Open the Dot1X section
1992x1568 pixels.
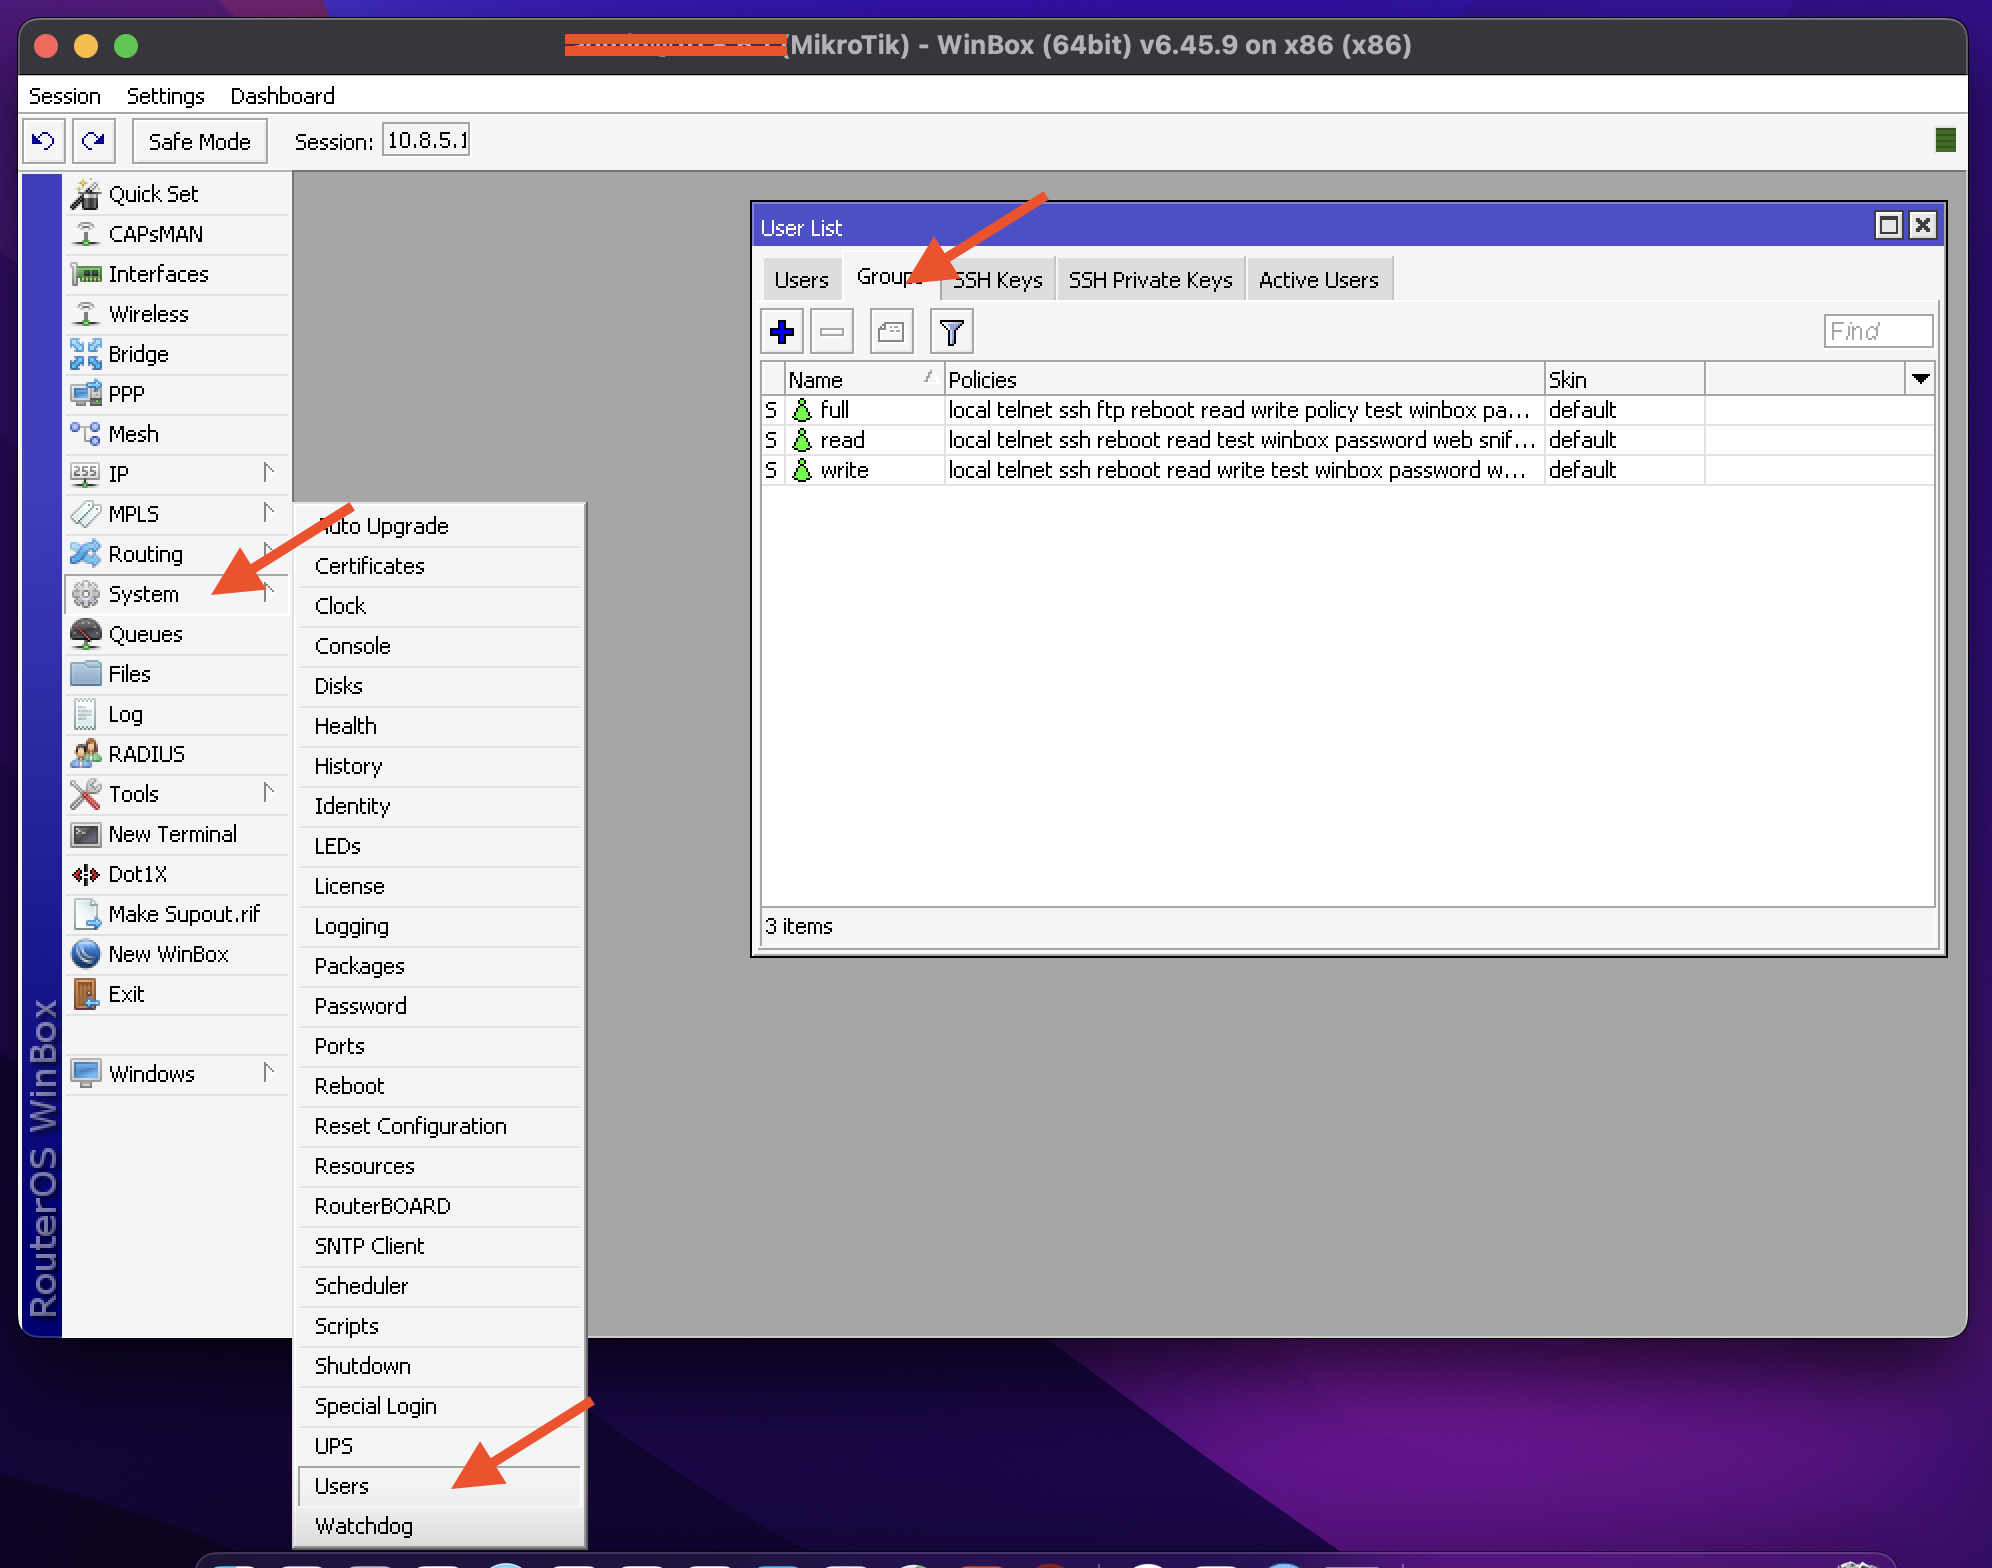click(x=177, y=874)
